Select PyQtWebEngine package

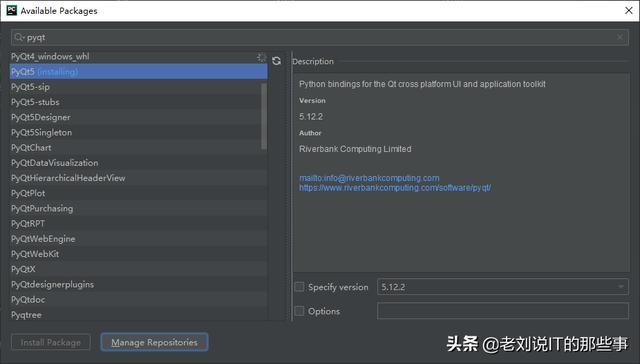pyautogui.click(x=139, y=239)
